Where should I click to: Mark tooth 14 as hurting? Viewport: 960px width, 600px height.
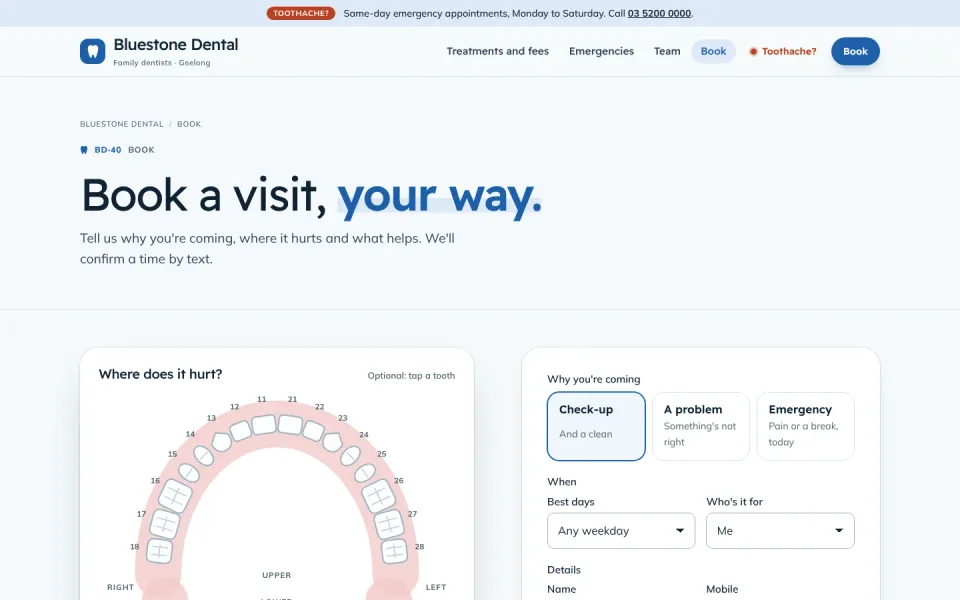[203, 456]
